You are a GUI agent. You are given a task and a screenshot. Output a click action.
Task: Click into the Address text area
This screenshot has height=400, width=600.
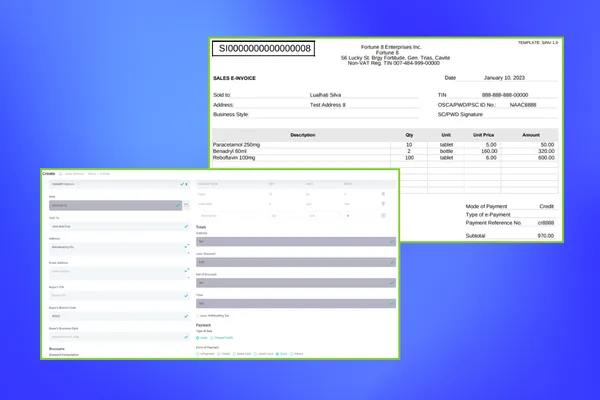pyautogui.click(x=119, y=249)
